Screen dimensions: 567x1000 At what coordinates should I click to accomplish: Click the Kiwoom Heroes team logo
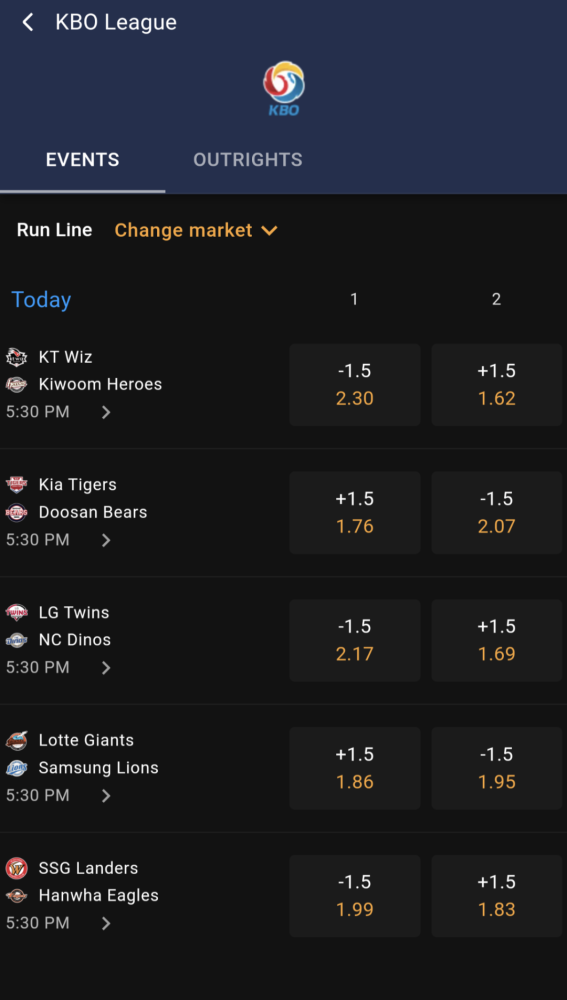coord(17,385)
